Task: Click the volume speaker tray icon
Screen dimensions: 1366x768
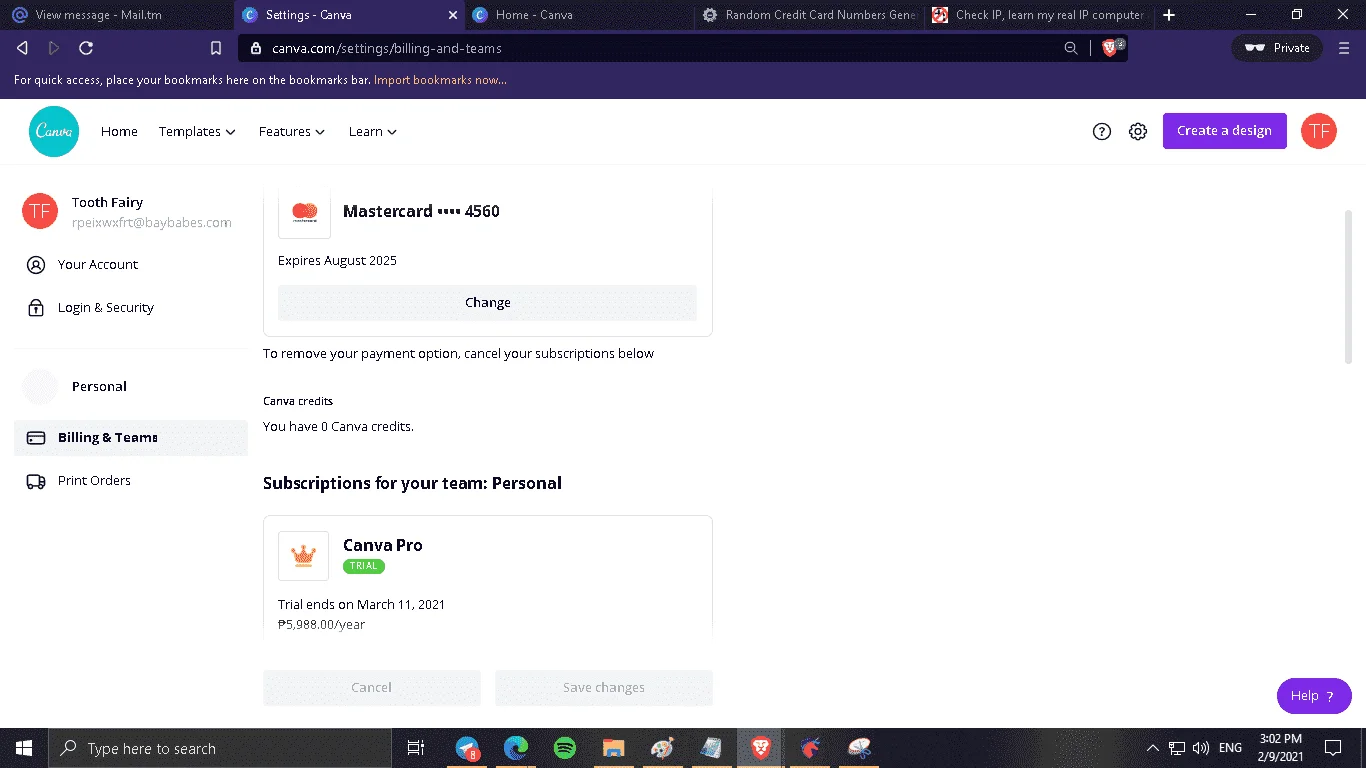Action: [1201, 748]
